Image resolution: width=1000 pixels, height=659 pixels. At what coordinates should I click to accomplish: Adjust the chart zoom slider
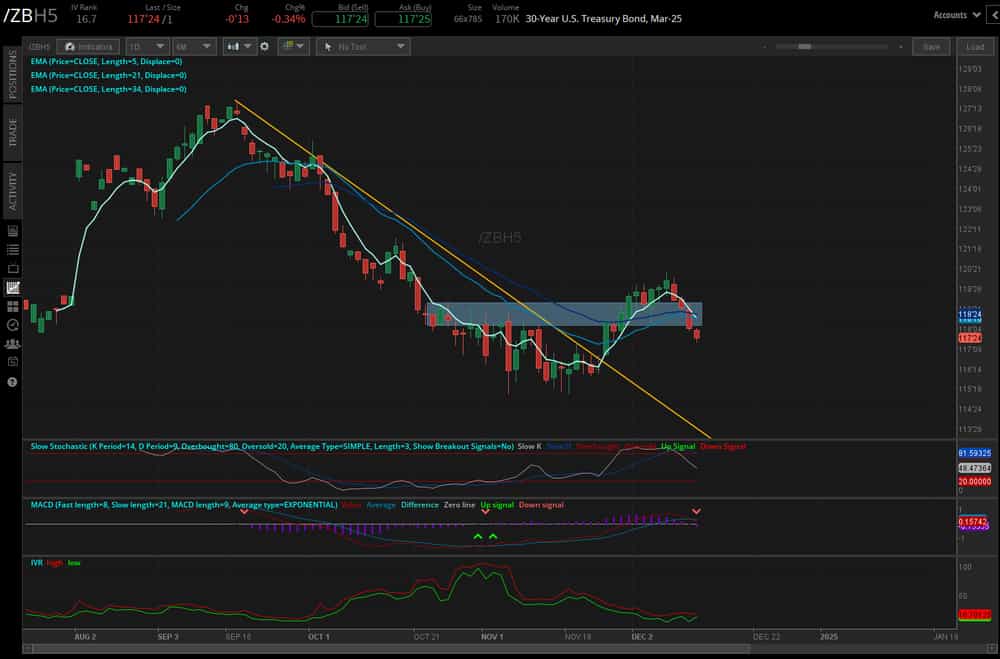pyautogui.click(x=805, y=45)
